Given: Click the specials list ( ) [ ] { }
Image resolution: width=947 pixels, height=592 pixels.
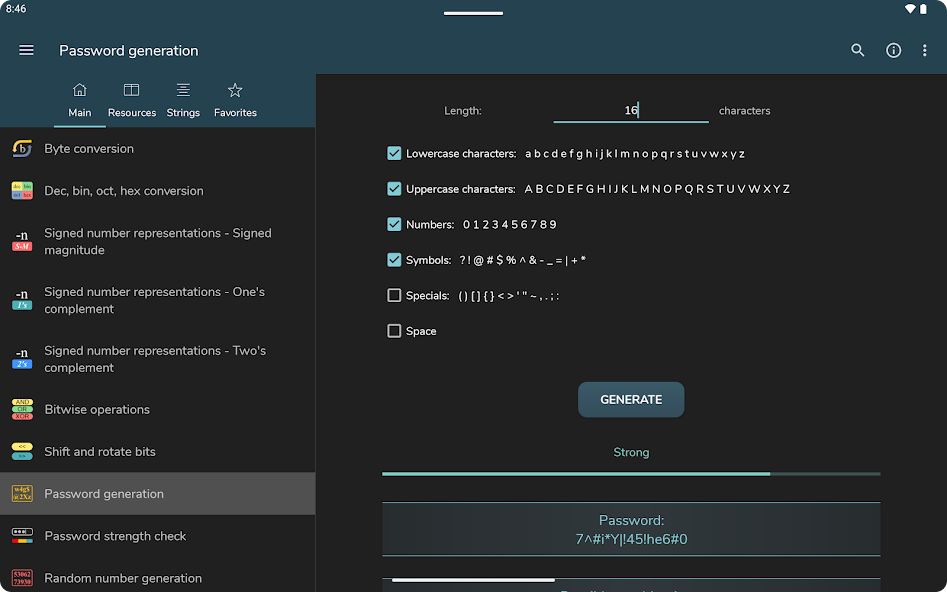Looking at the screenshot, I should point(509,296).
